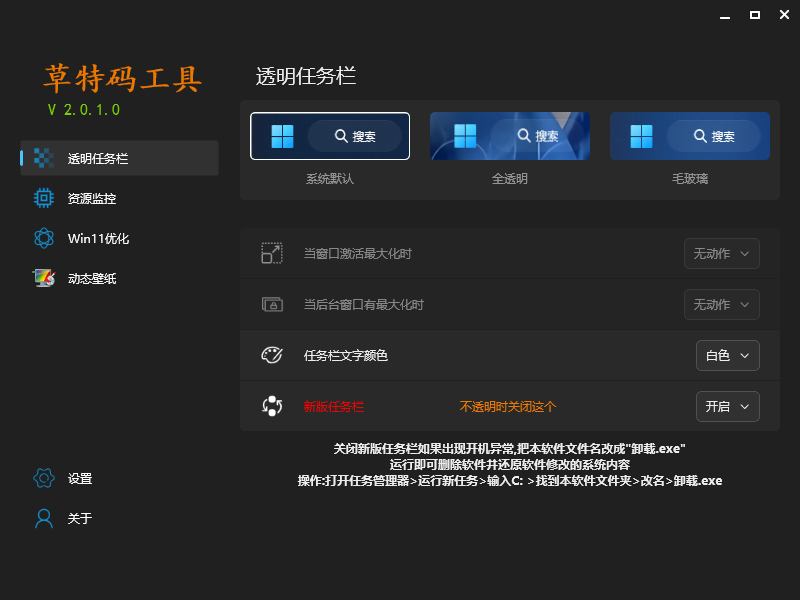This screenshot has height=600, width=800.
Task: Click the 设置 gear icon
Action: click(x=44, y=478)
